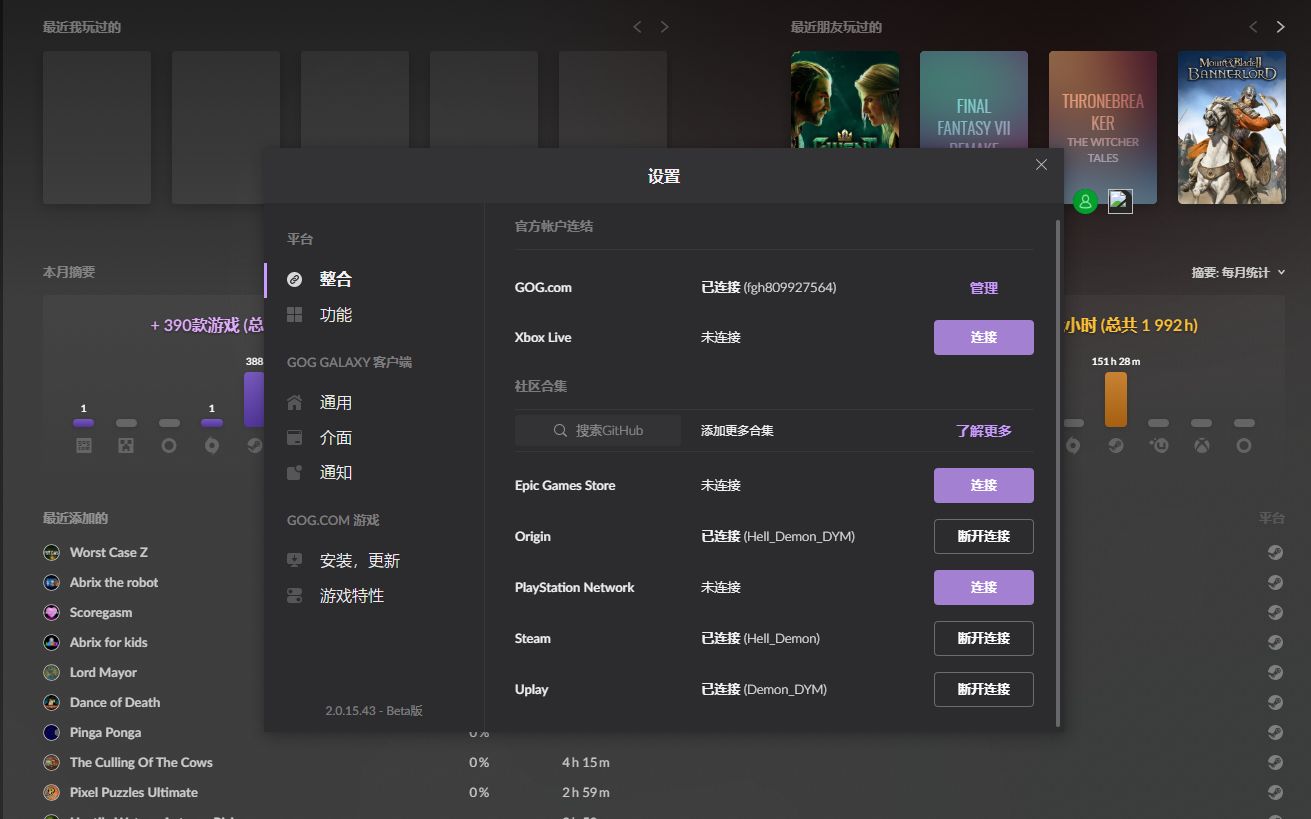Open the 游戏特性 game features icon

294,596
